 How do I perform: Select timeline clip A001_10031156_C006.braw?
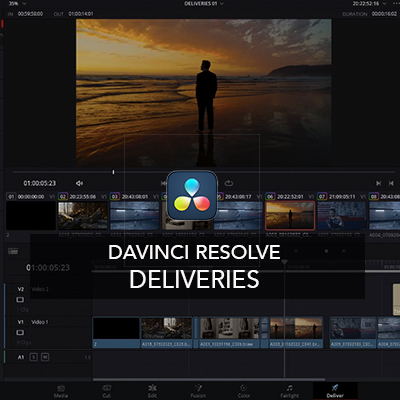coord(229,332)
